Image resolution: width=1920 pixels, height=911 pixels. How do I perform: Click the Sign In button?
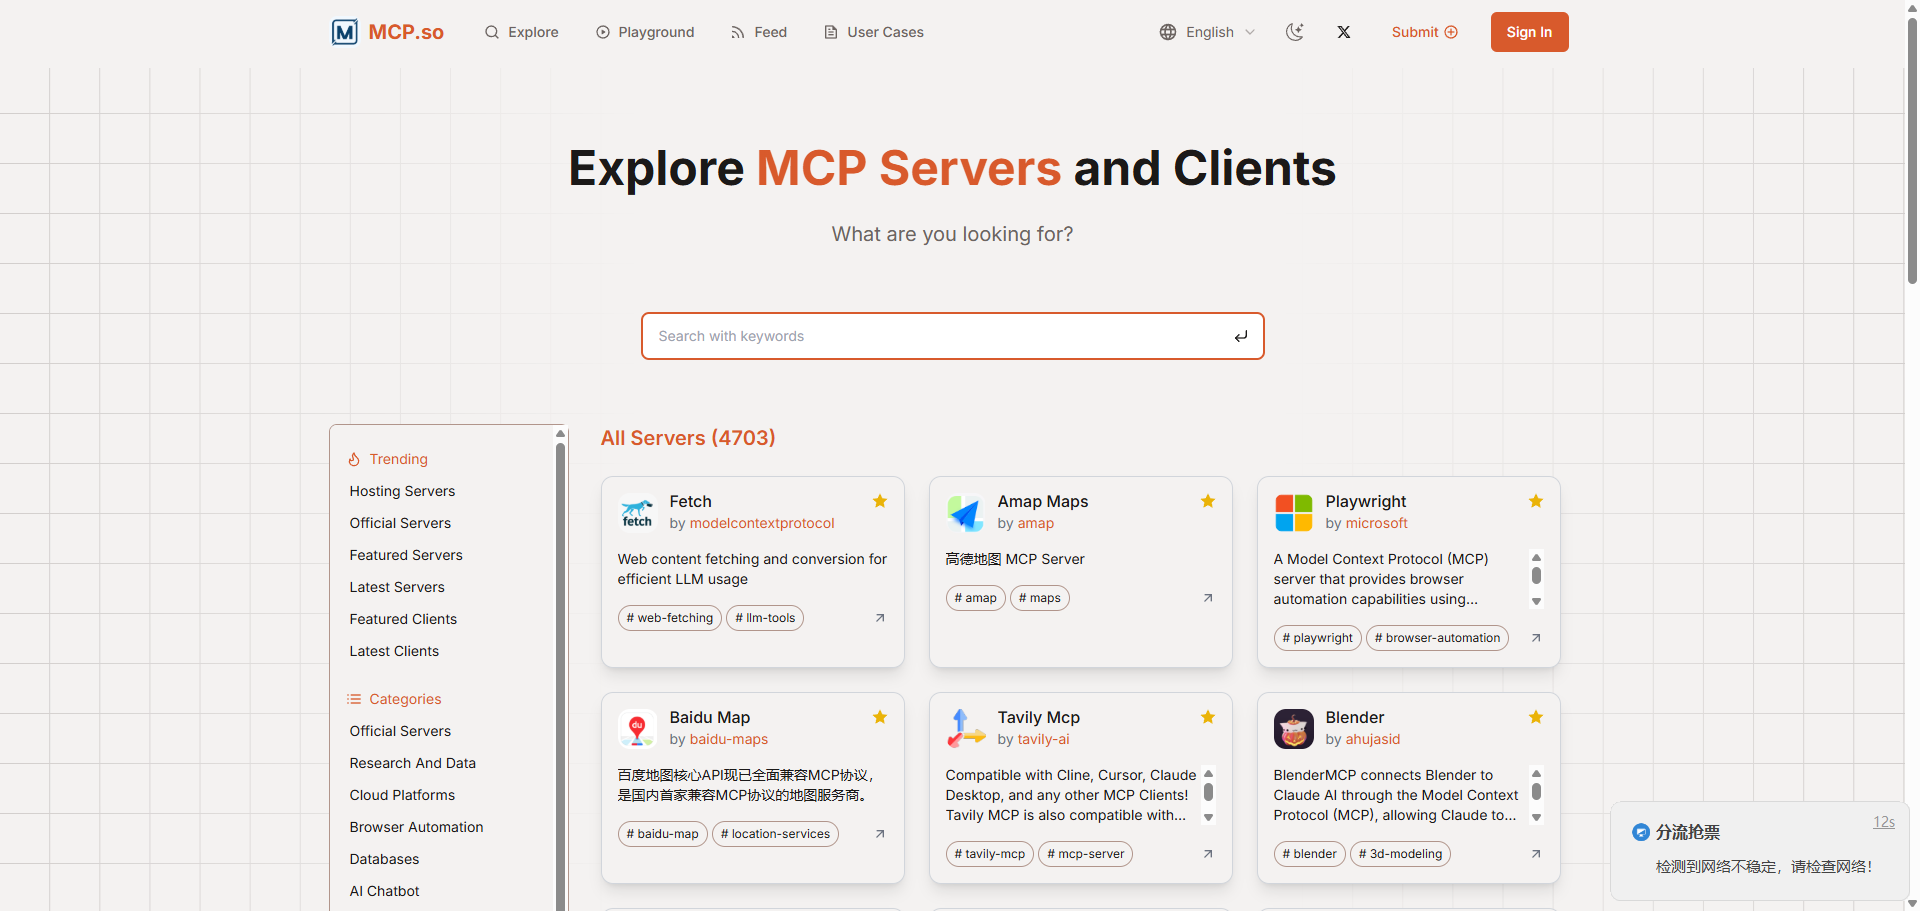click(x=1529, y=32)
